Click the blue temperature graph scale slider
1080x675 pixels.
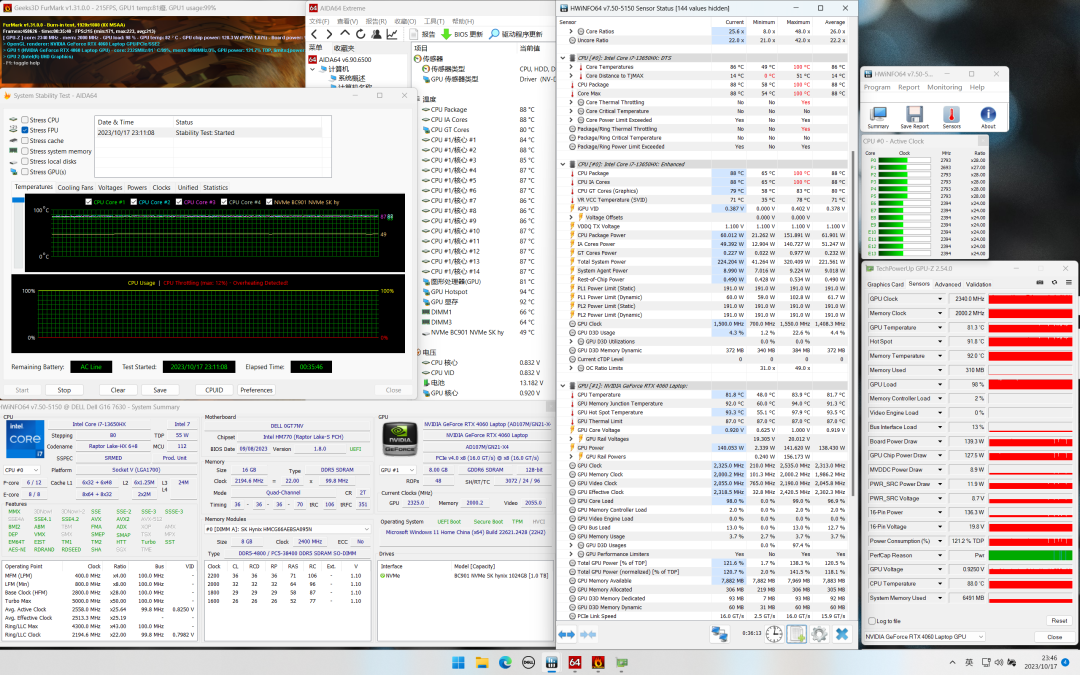[19, 201]
